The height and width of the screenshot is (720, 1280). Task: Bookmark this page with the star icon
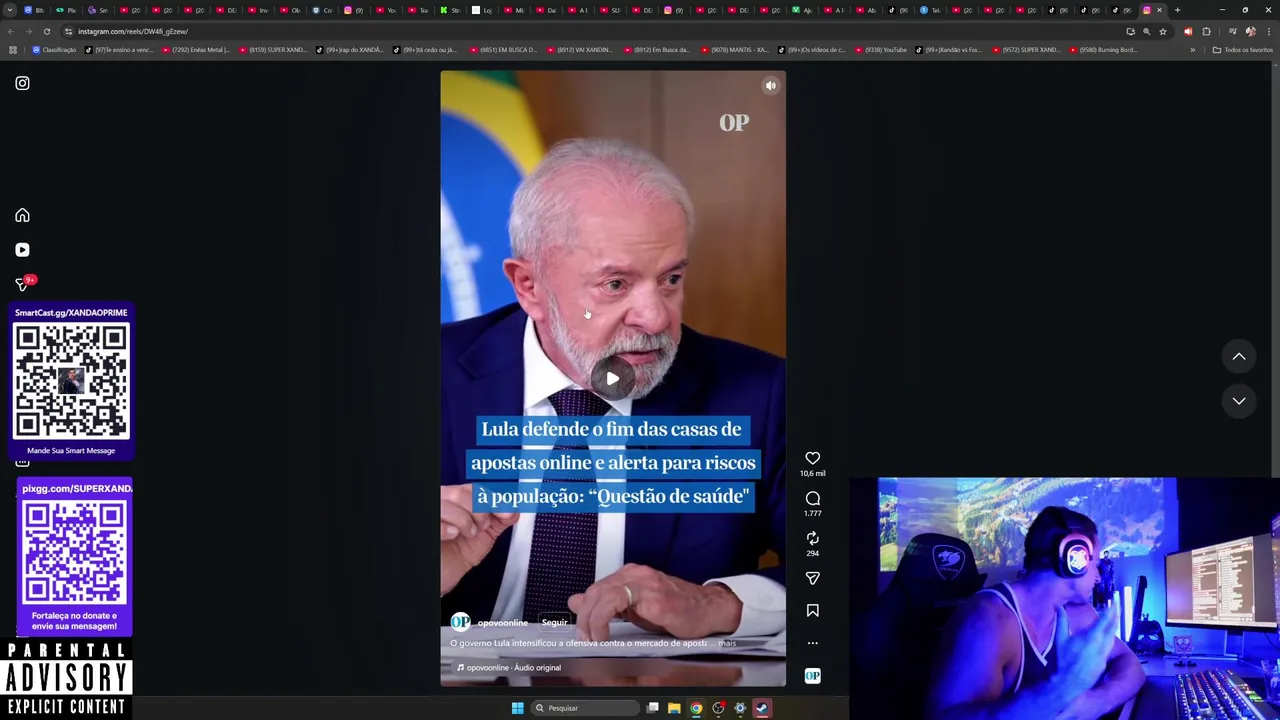(1163, 31)
